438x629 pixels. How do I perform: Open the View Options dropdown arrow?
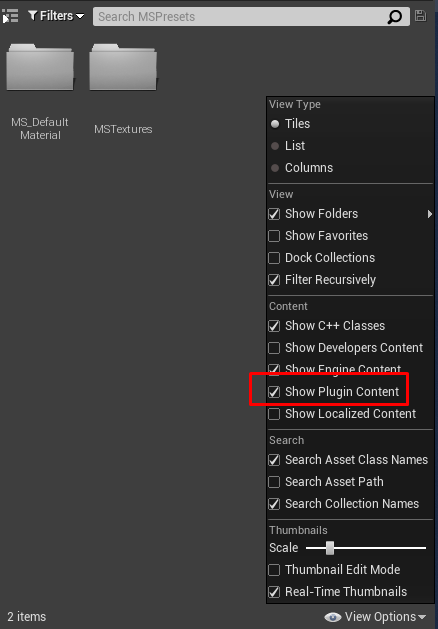422,617
